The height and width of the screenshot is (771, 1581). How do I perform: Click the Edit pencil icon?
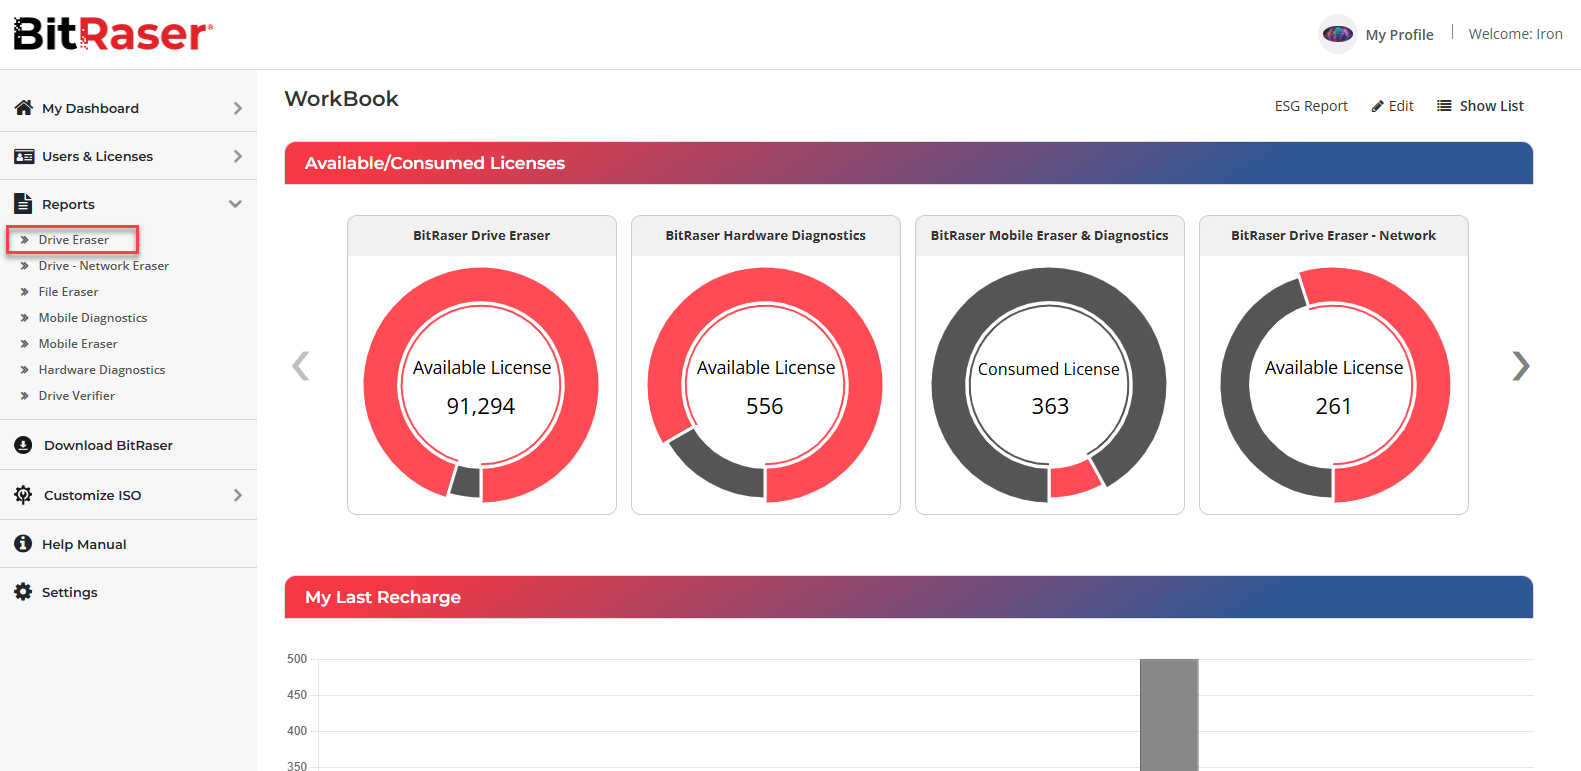click(1378, 106)
